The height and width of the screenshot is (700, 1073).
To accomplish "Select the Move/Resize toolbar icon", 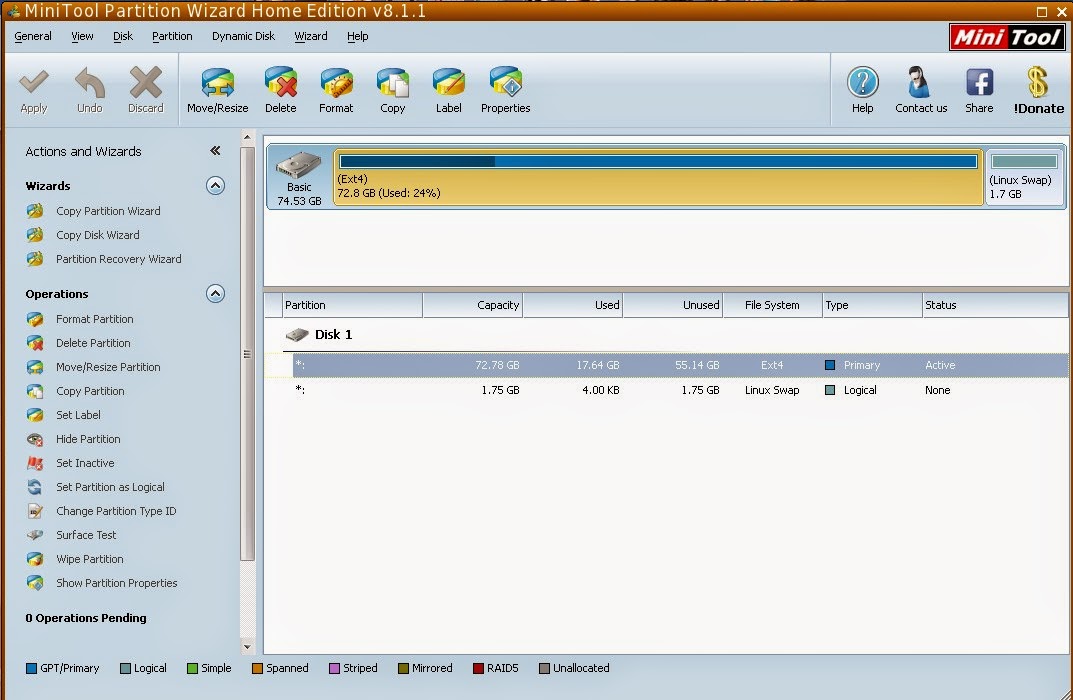I will [x=218, y=90].
